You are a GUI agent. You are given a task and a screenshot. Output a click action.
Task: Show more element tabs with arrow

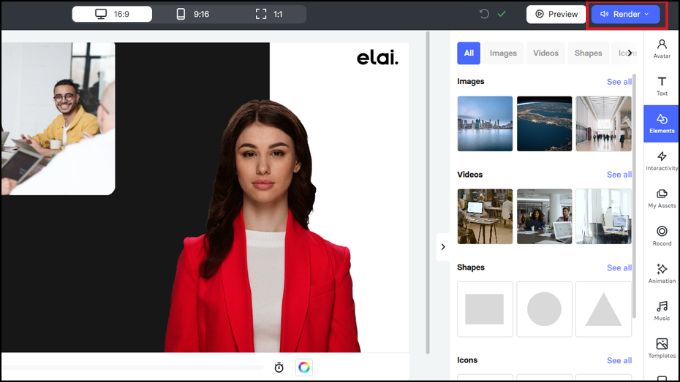click(x=630, y=53)
